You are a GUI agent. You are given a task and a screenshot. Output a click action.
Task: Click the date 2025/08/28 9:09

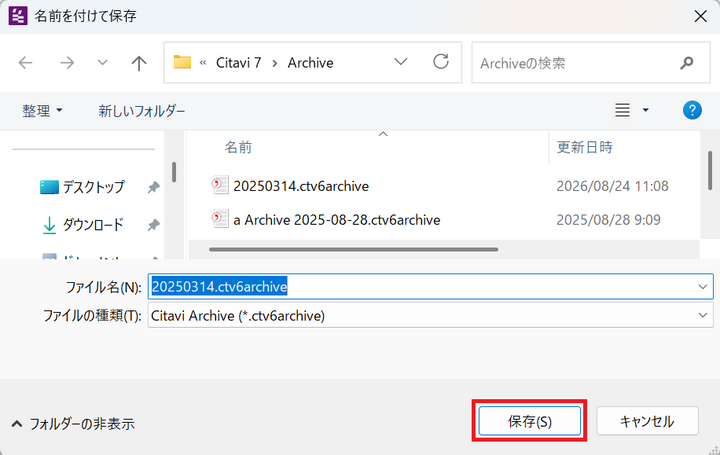608,220
